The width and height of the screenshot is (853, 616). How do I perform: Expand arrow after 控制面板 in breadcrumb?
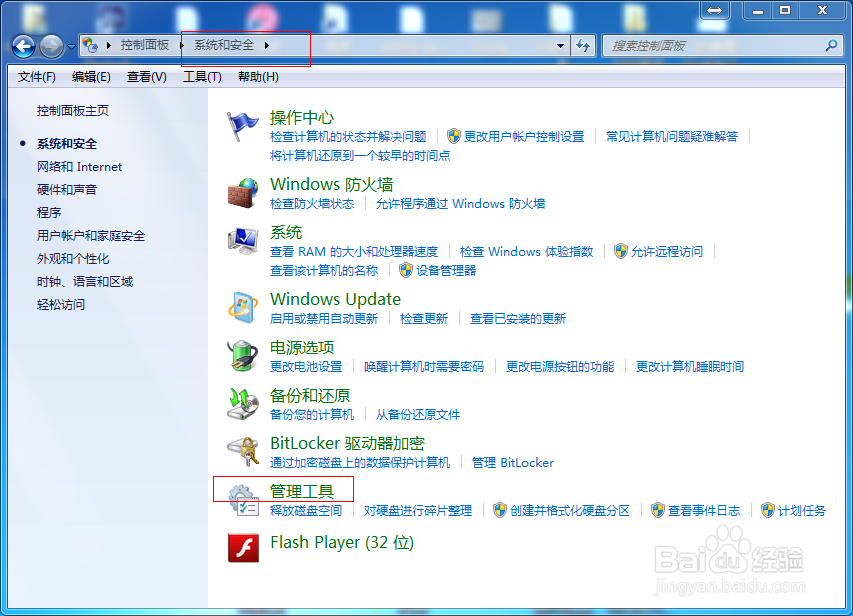point(182,46)
